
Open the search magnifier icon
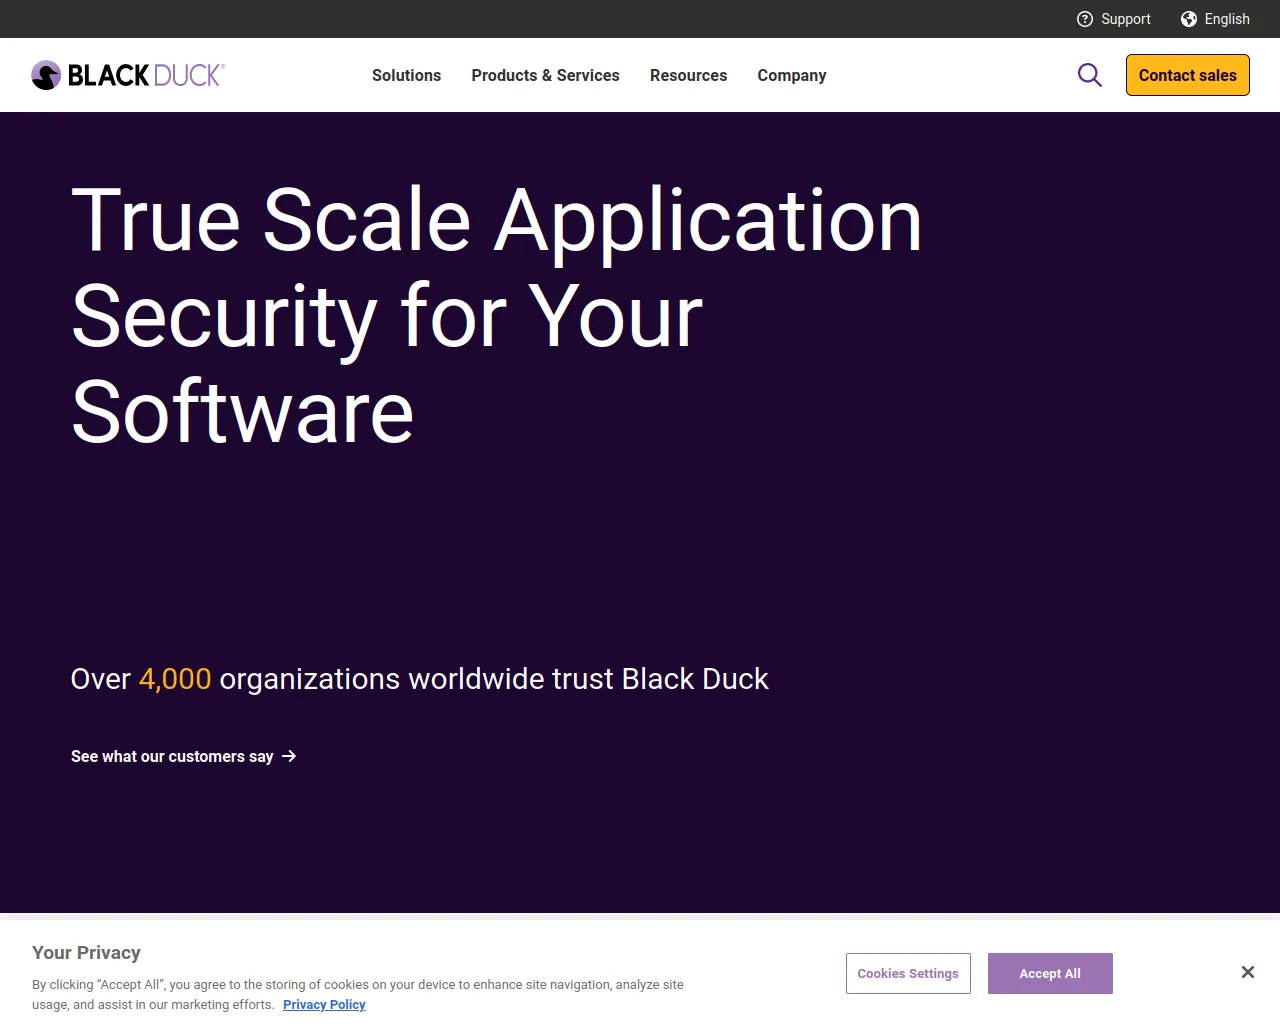click(1090, 75)
